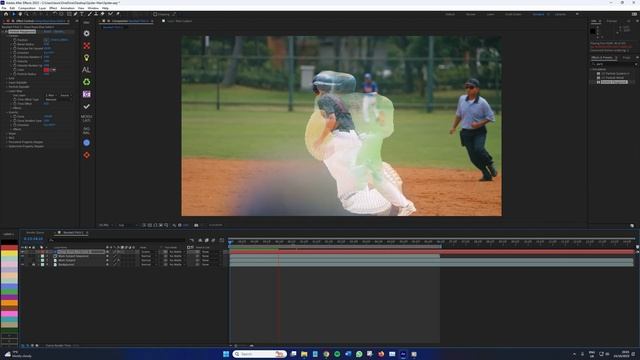
Task: Collapse the Cannon property group
Action: click(7, 36)
